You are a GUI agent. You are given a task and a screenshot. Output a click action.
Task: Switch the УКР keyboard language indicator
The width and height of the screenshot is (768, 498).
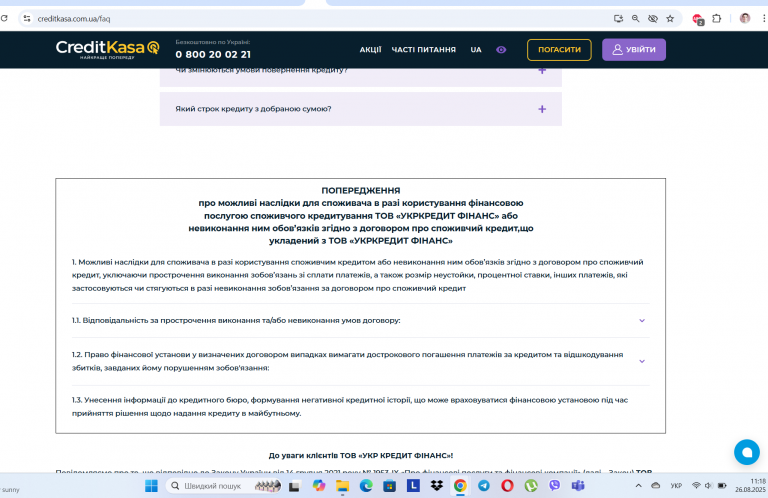click(x=676, y=486)
